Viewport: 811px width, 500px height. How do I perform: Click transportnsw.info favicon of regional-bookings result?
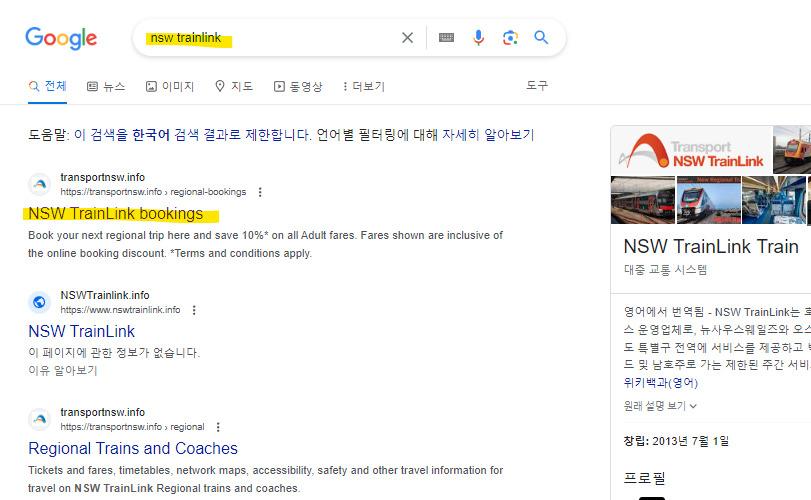[x=39, y=184]
